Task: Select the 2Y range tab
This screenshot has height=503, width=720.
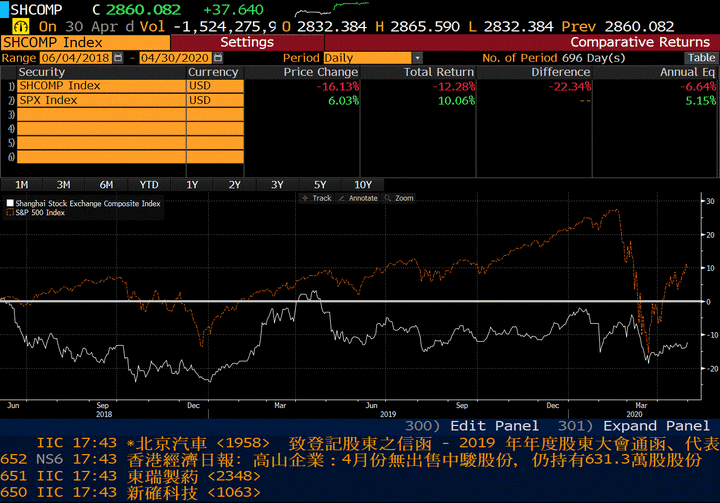Action: (235, 185)
